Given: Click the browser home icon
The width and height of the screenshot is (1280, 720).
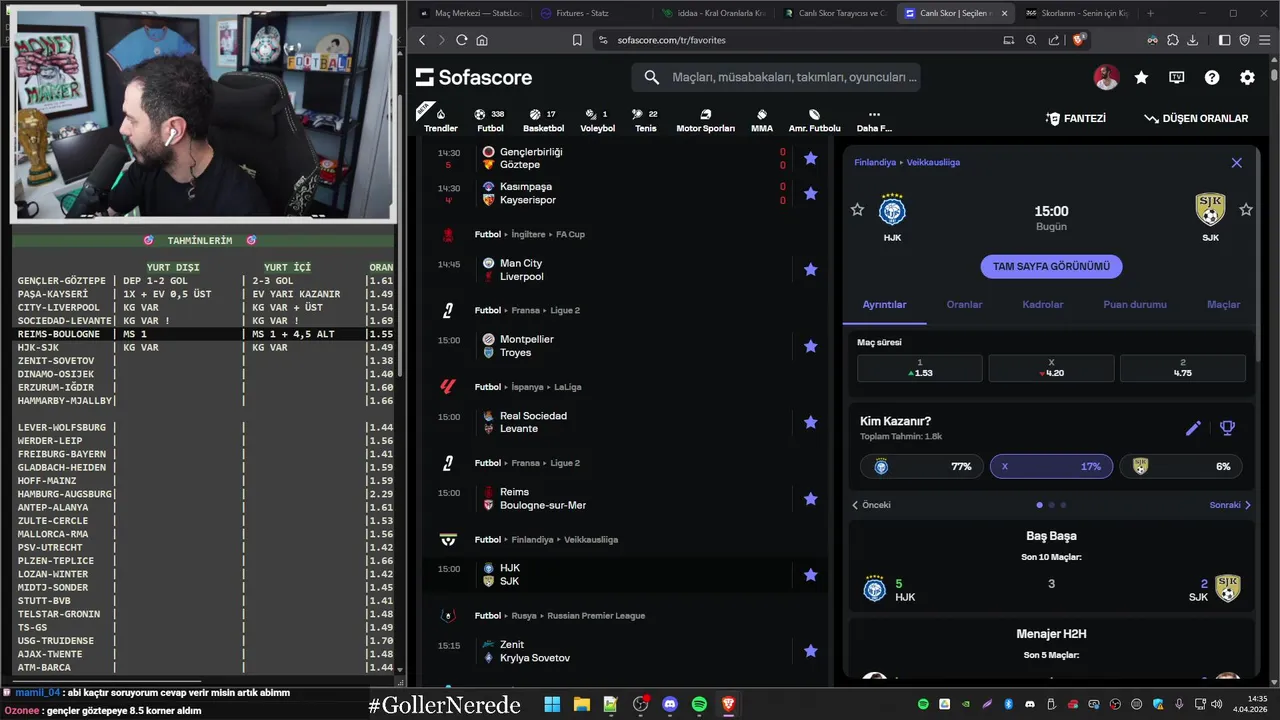Looking at the screenshot, I should coord(482,40).
